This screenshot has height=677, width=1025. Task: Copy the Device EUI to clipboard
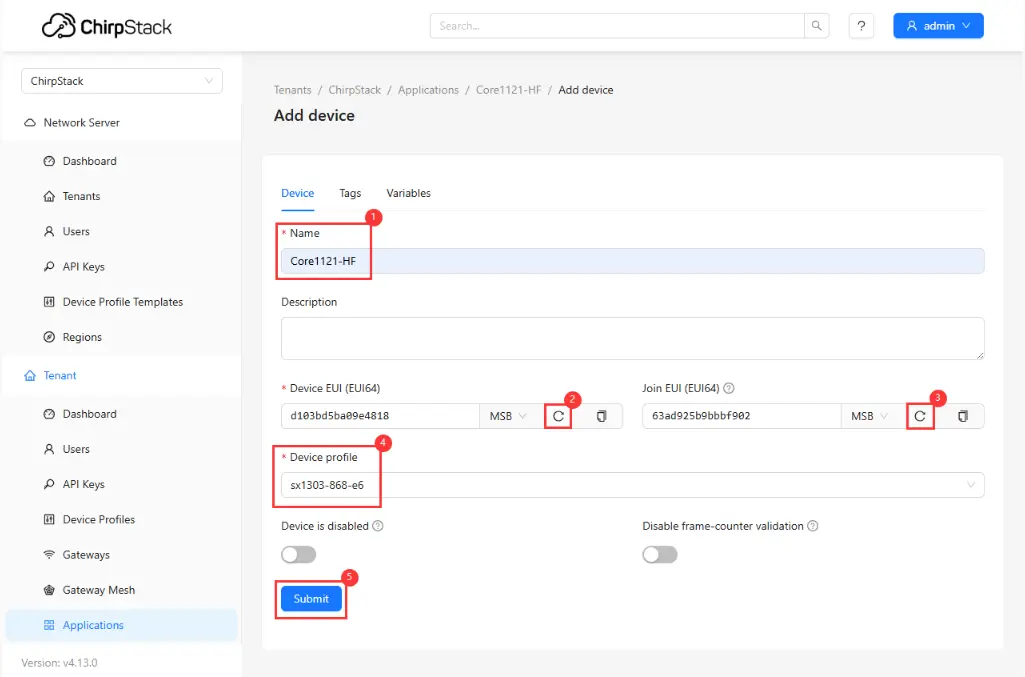[x=601, y=416]
